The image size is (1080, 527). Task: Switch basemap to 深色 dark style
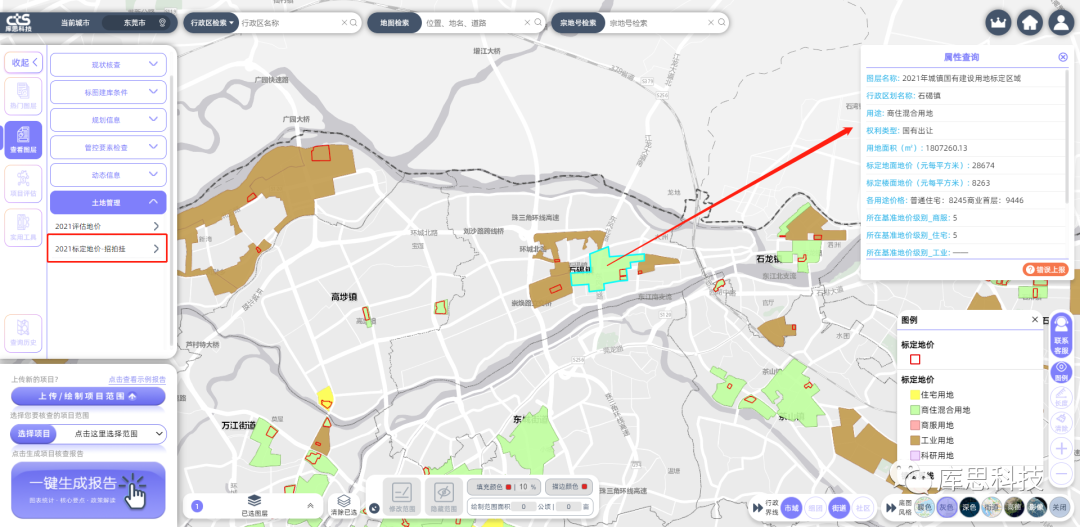click(969, 507)
